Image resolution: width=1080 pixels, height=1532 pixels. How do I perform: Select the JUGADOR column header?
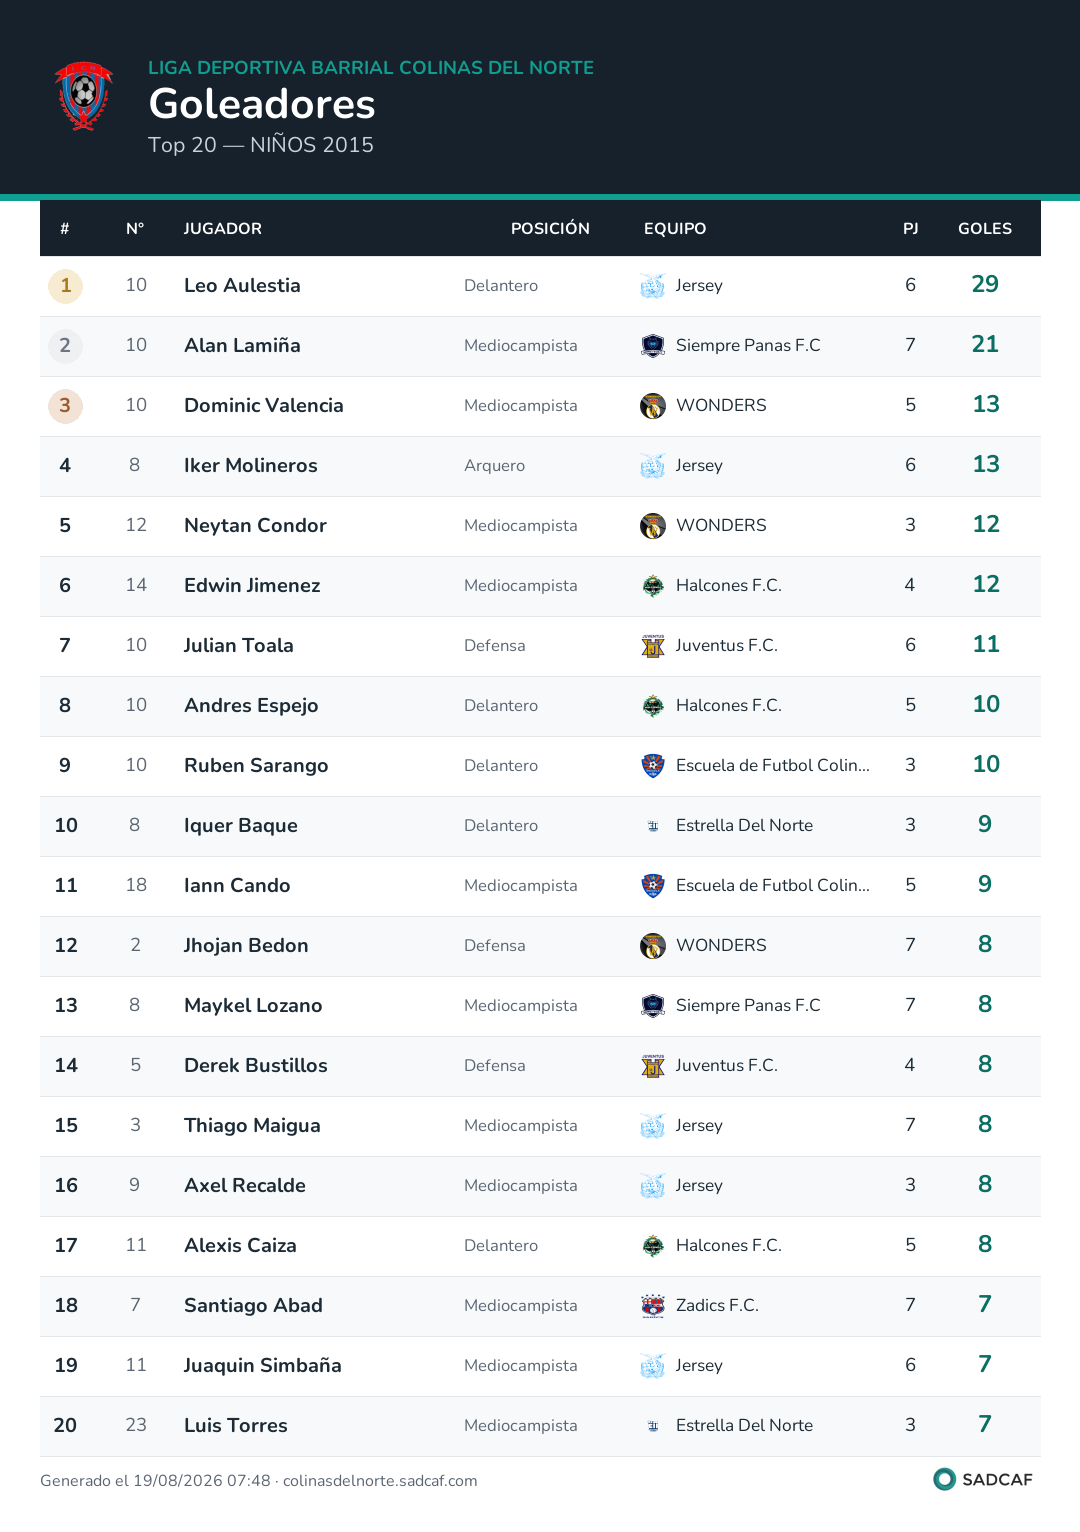point(223,229)
